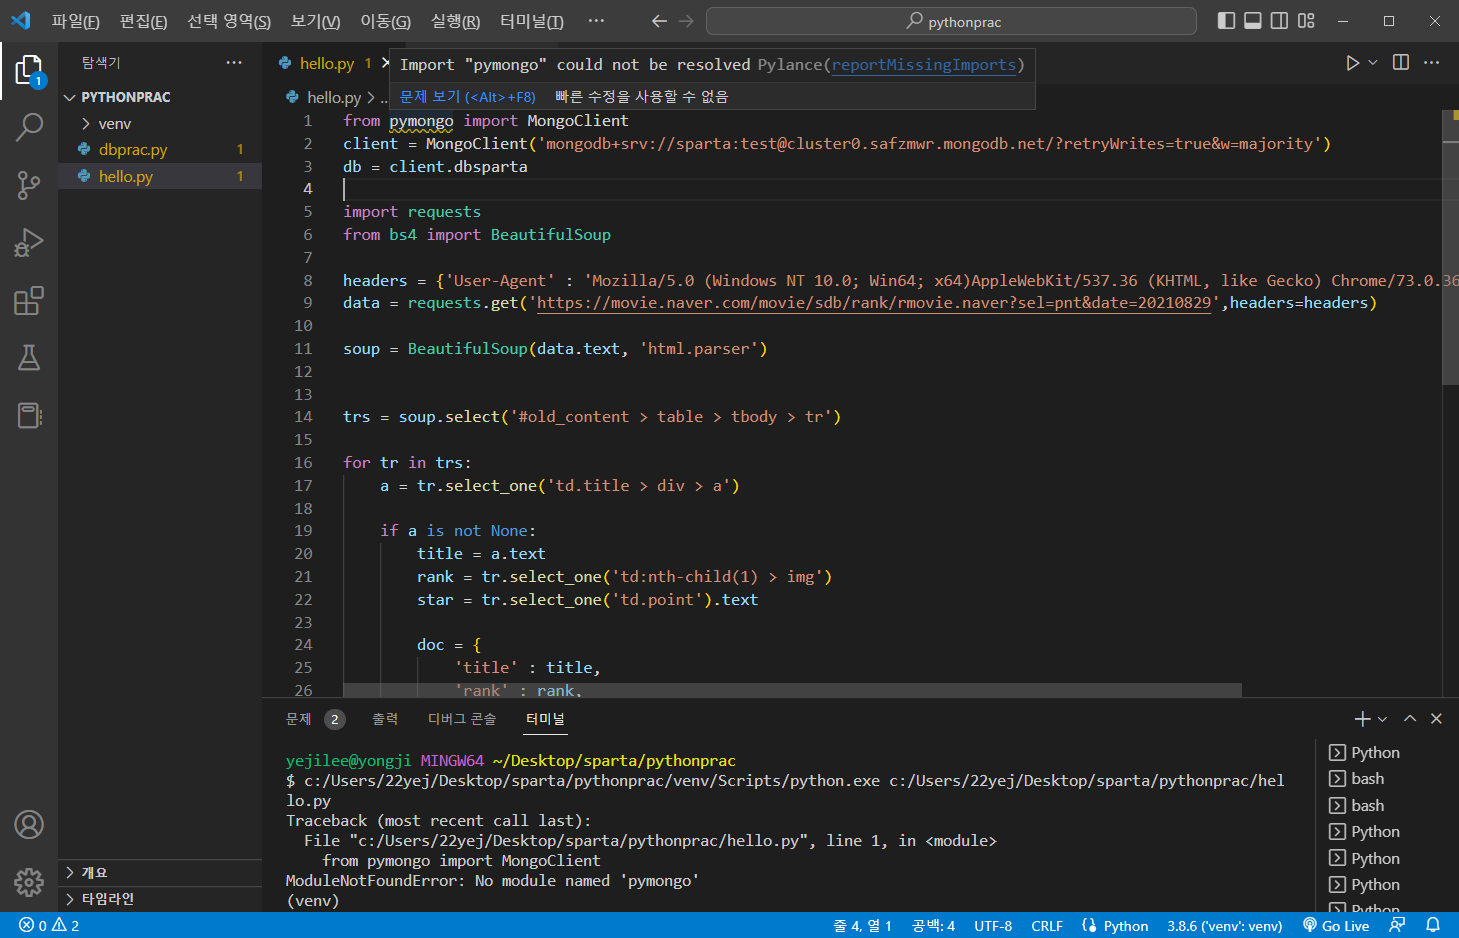This screenshot has width=1459, height=938.
Task: Switch to the 출력 output tab
Action: pyautogui.click(x=385, y=719)
